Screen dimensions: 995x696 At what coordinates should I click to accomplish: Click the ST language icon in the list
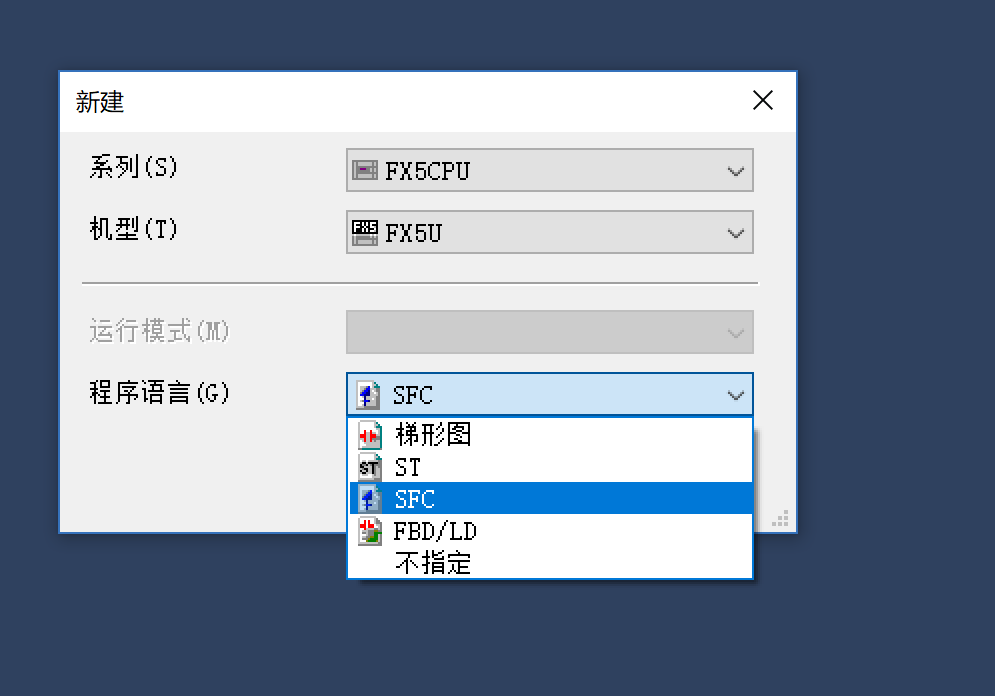click(370, 467)
